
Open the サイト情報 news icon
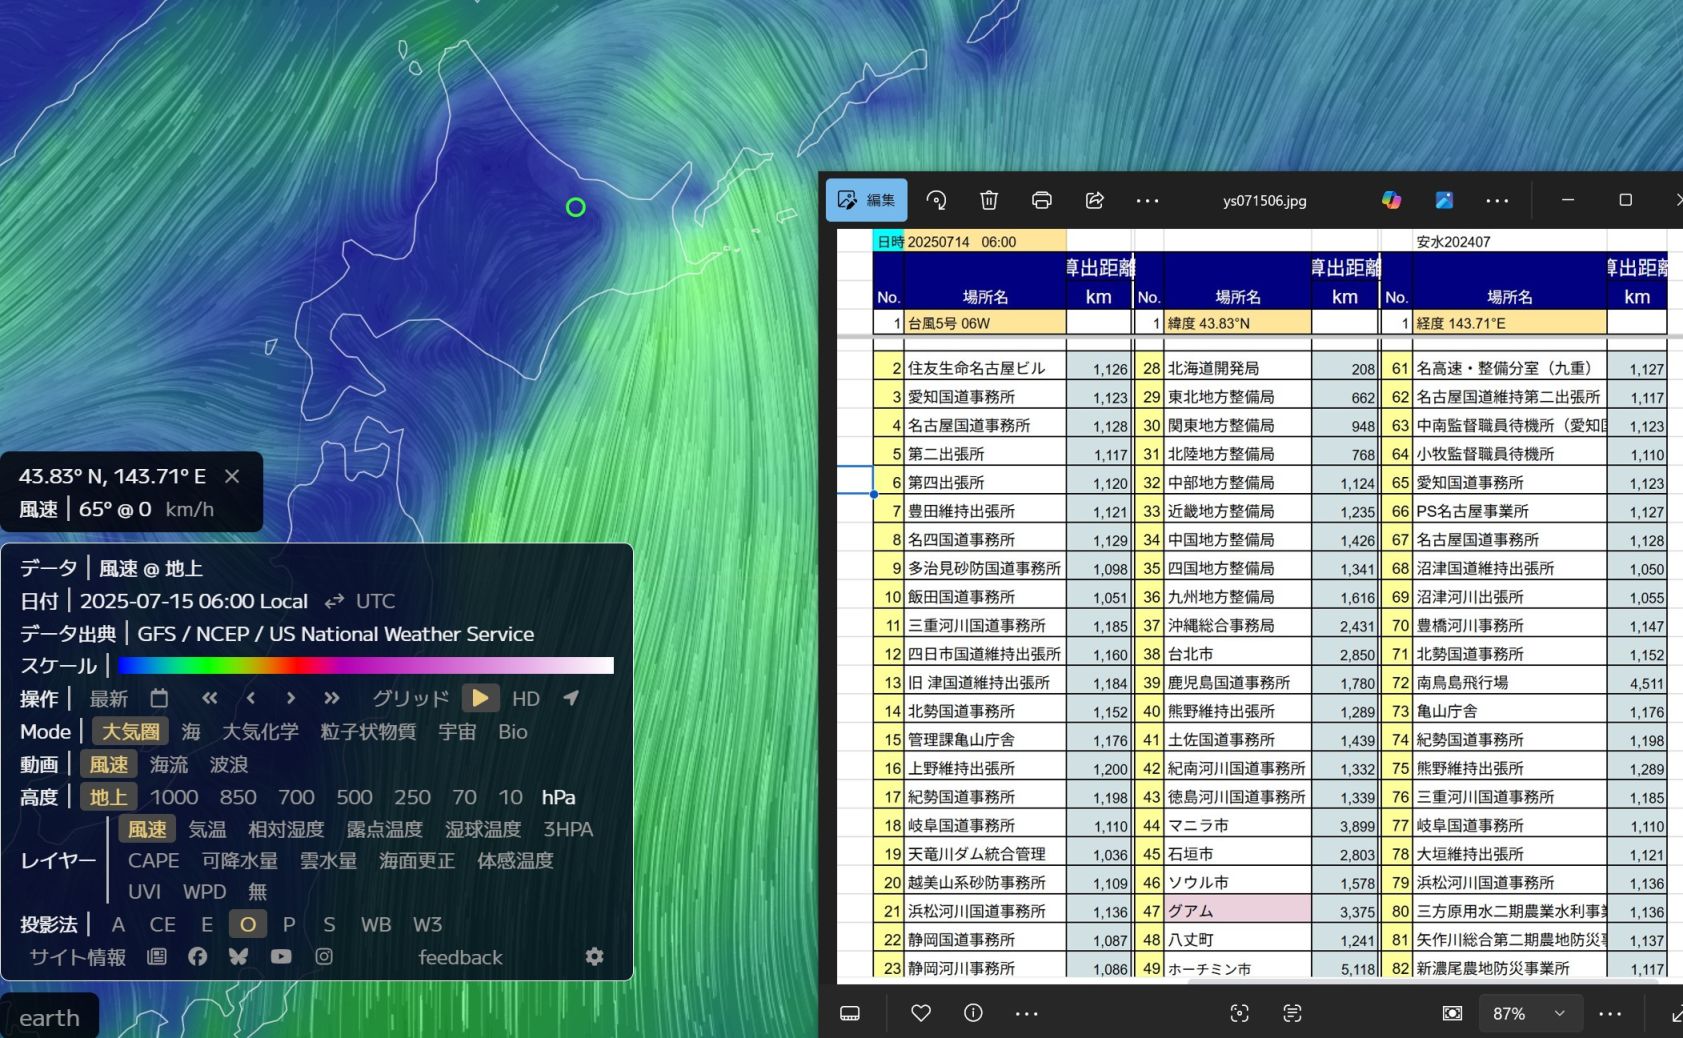156,957
